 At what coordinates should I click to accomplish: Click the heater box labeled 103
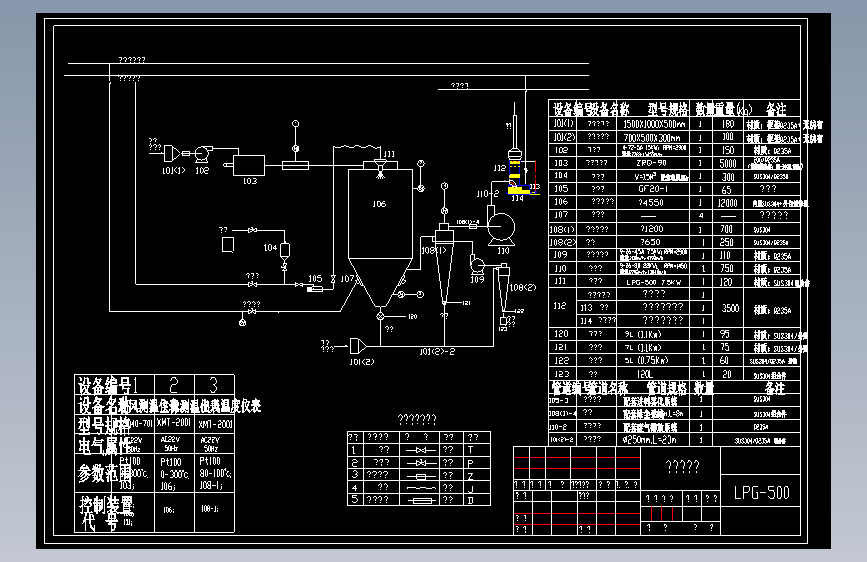coord(248,165)
